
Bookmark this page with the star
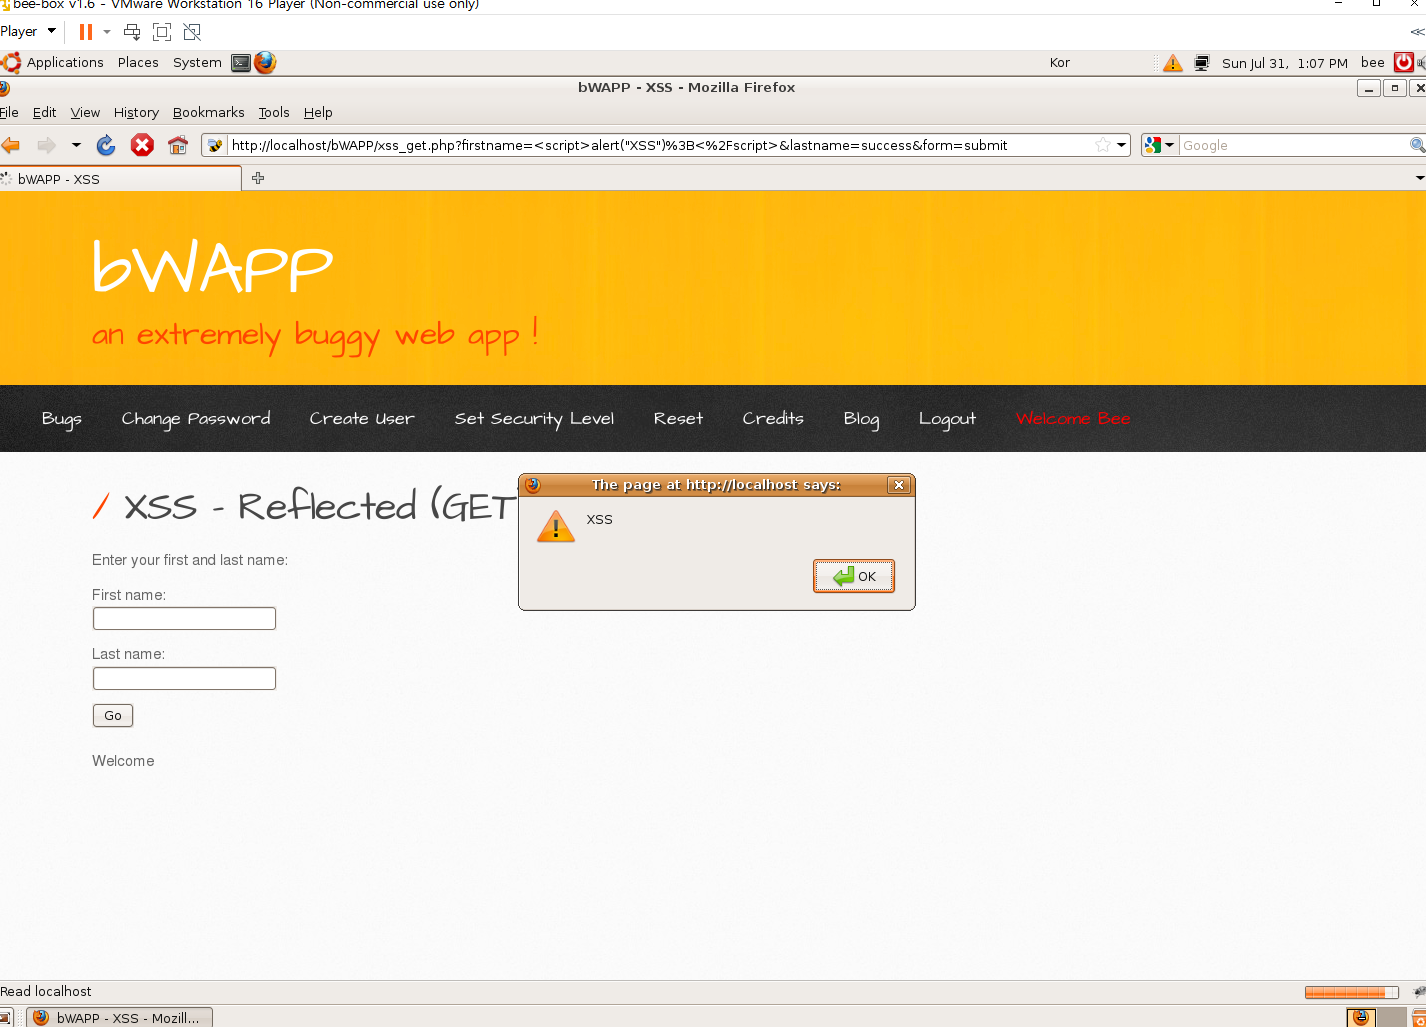pyautogui.click(x=1102, y=145)
